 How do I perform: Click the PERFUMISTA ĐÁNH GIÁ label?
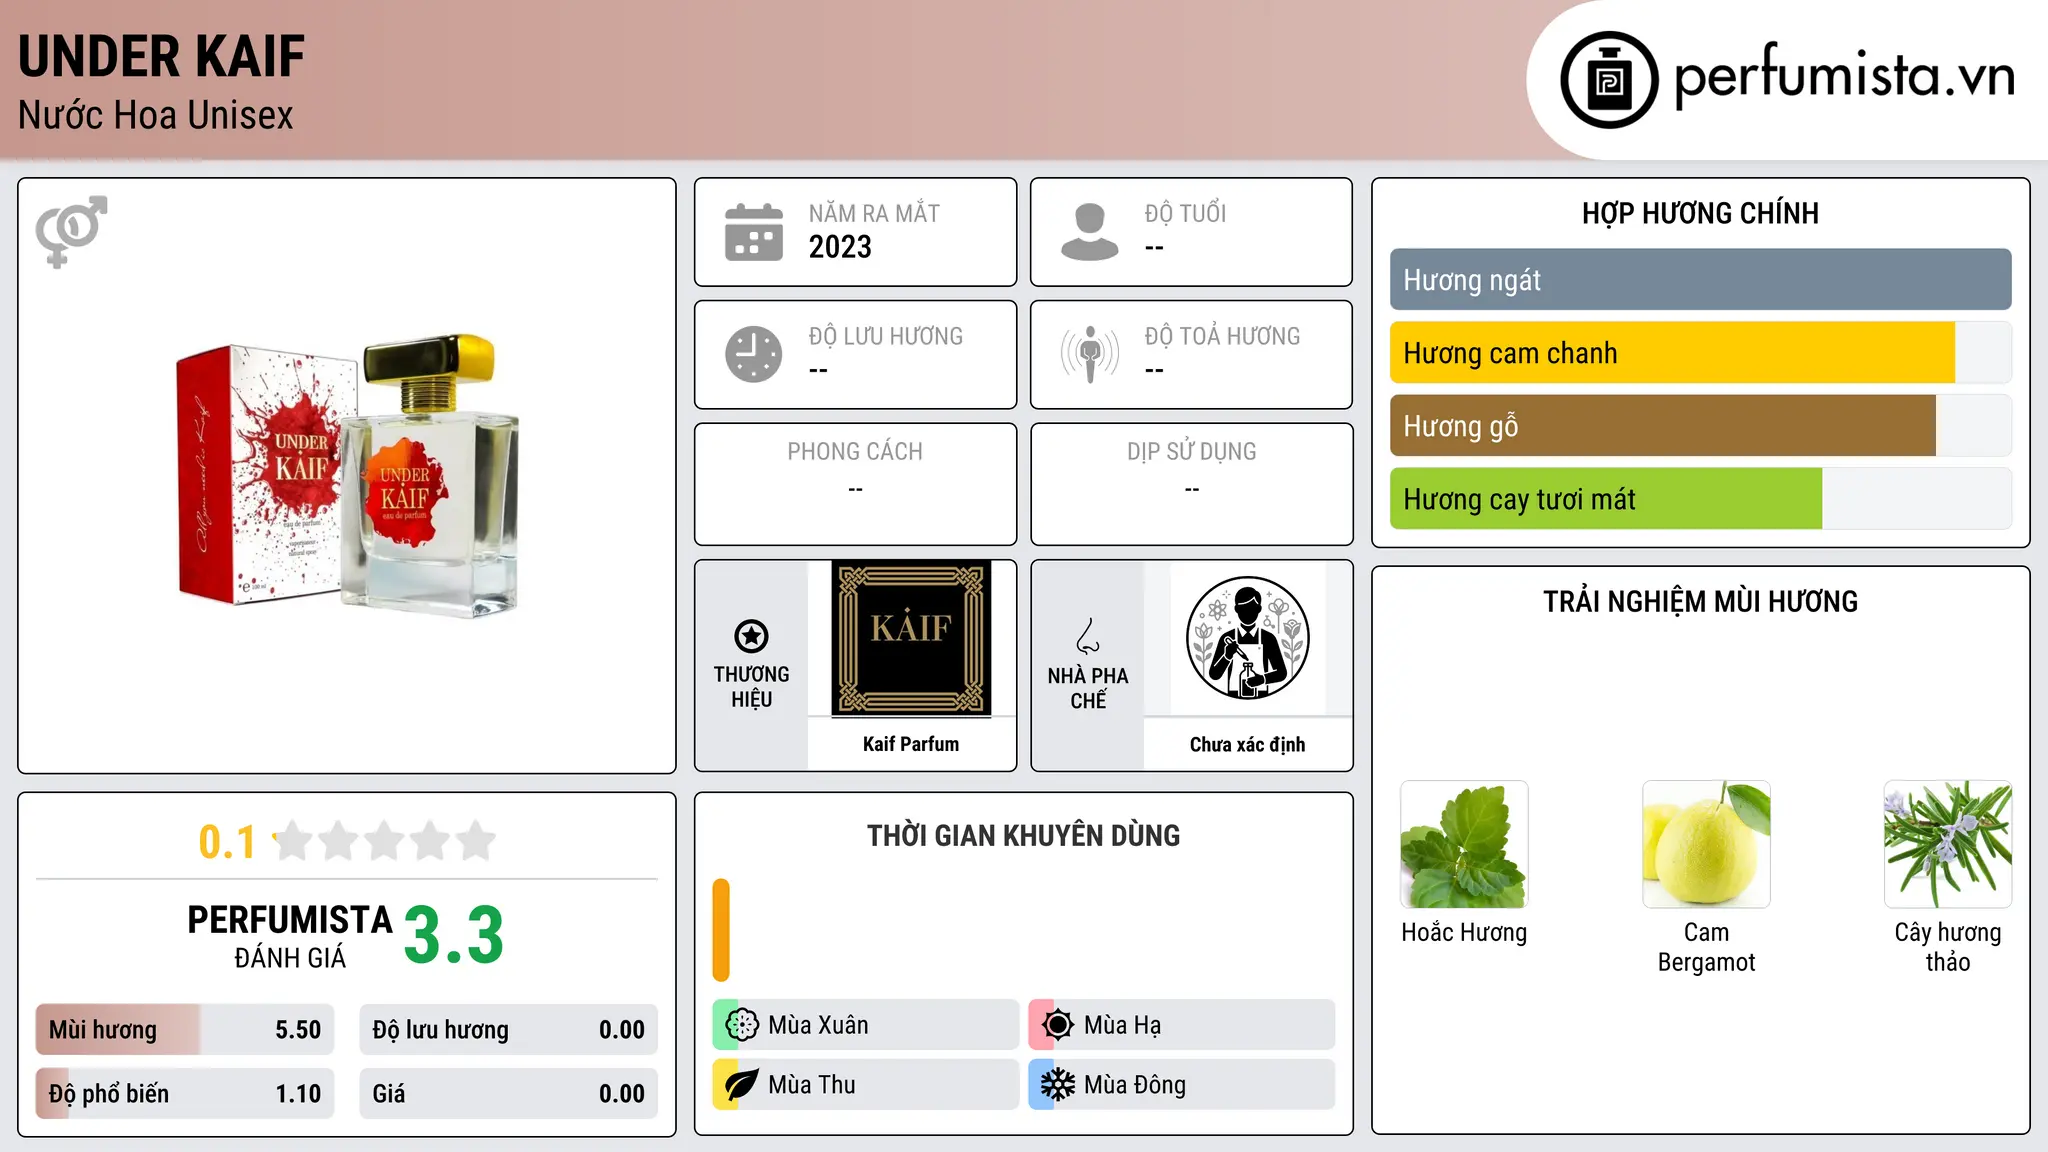click(290, 936)
